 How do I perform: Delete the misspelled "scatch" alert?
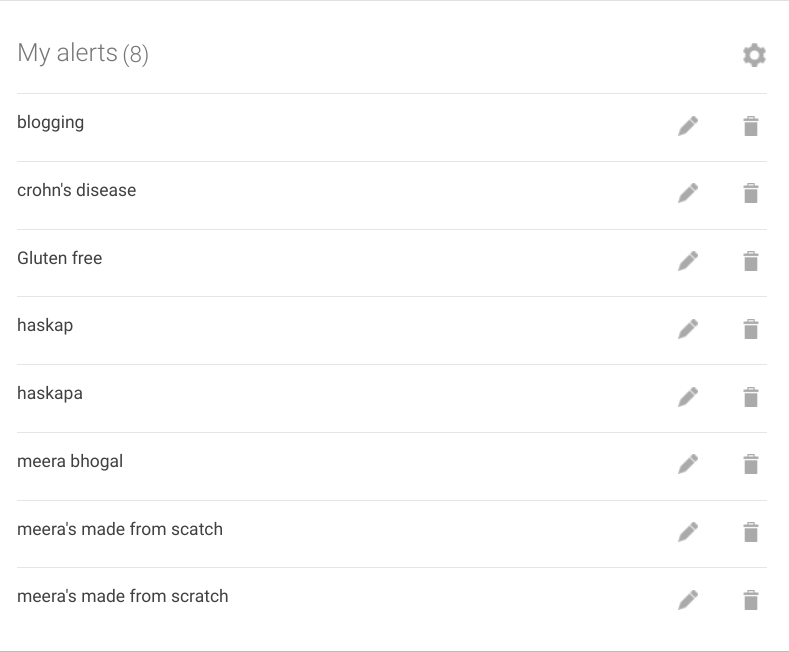pos(751,532)
